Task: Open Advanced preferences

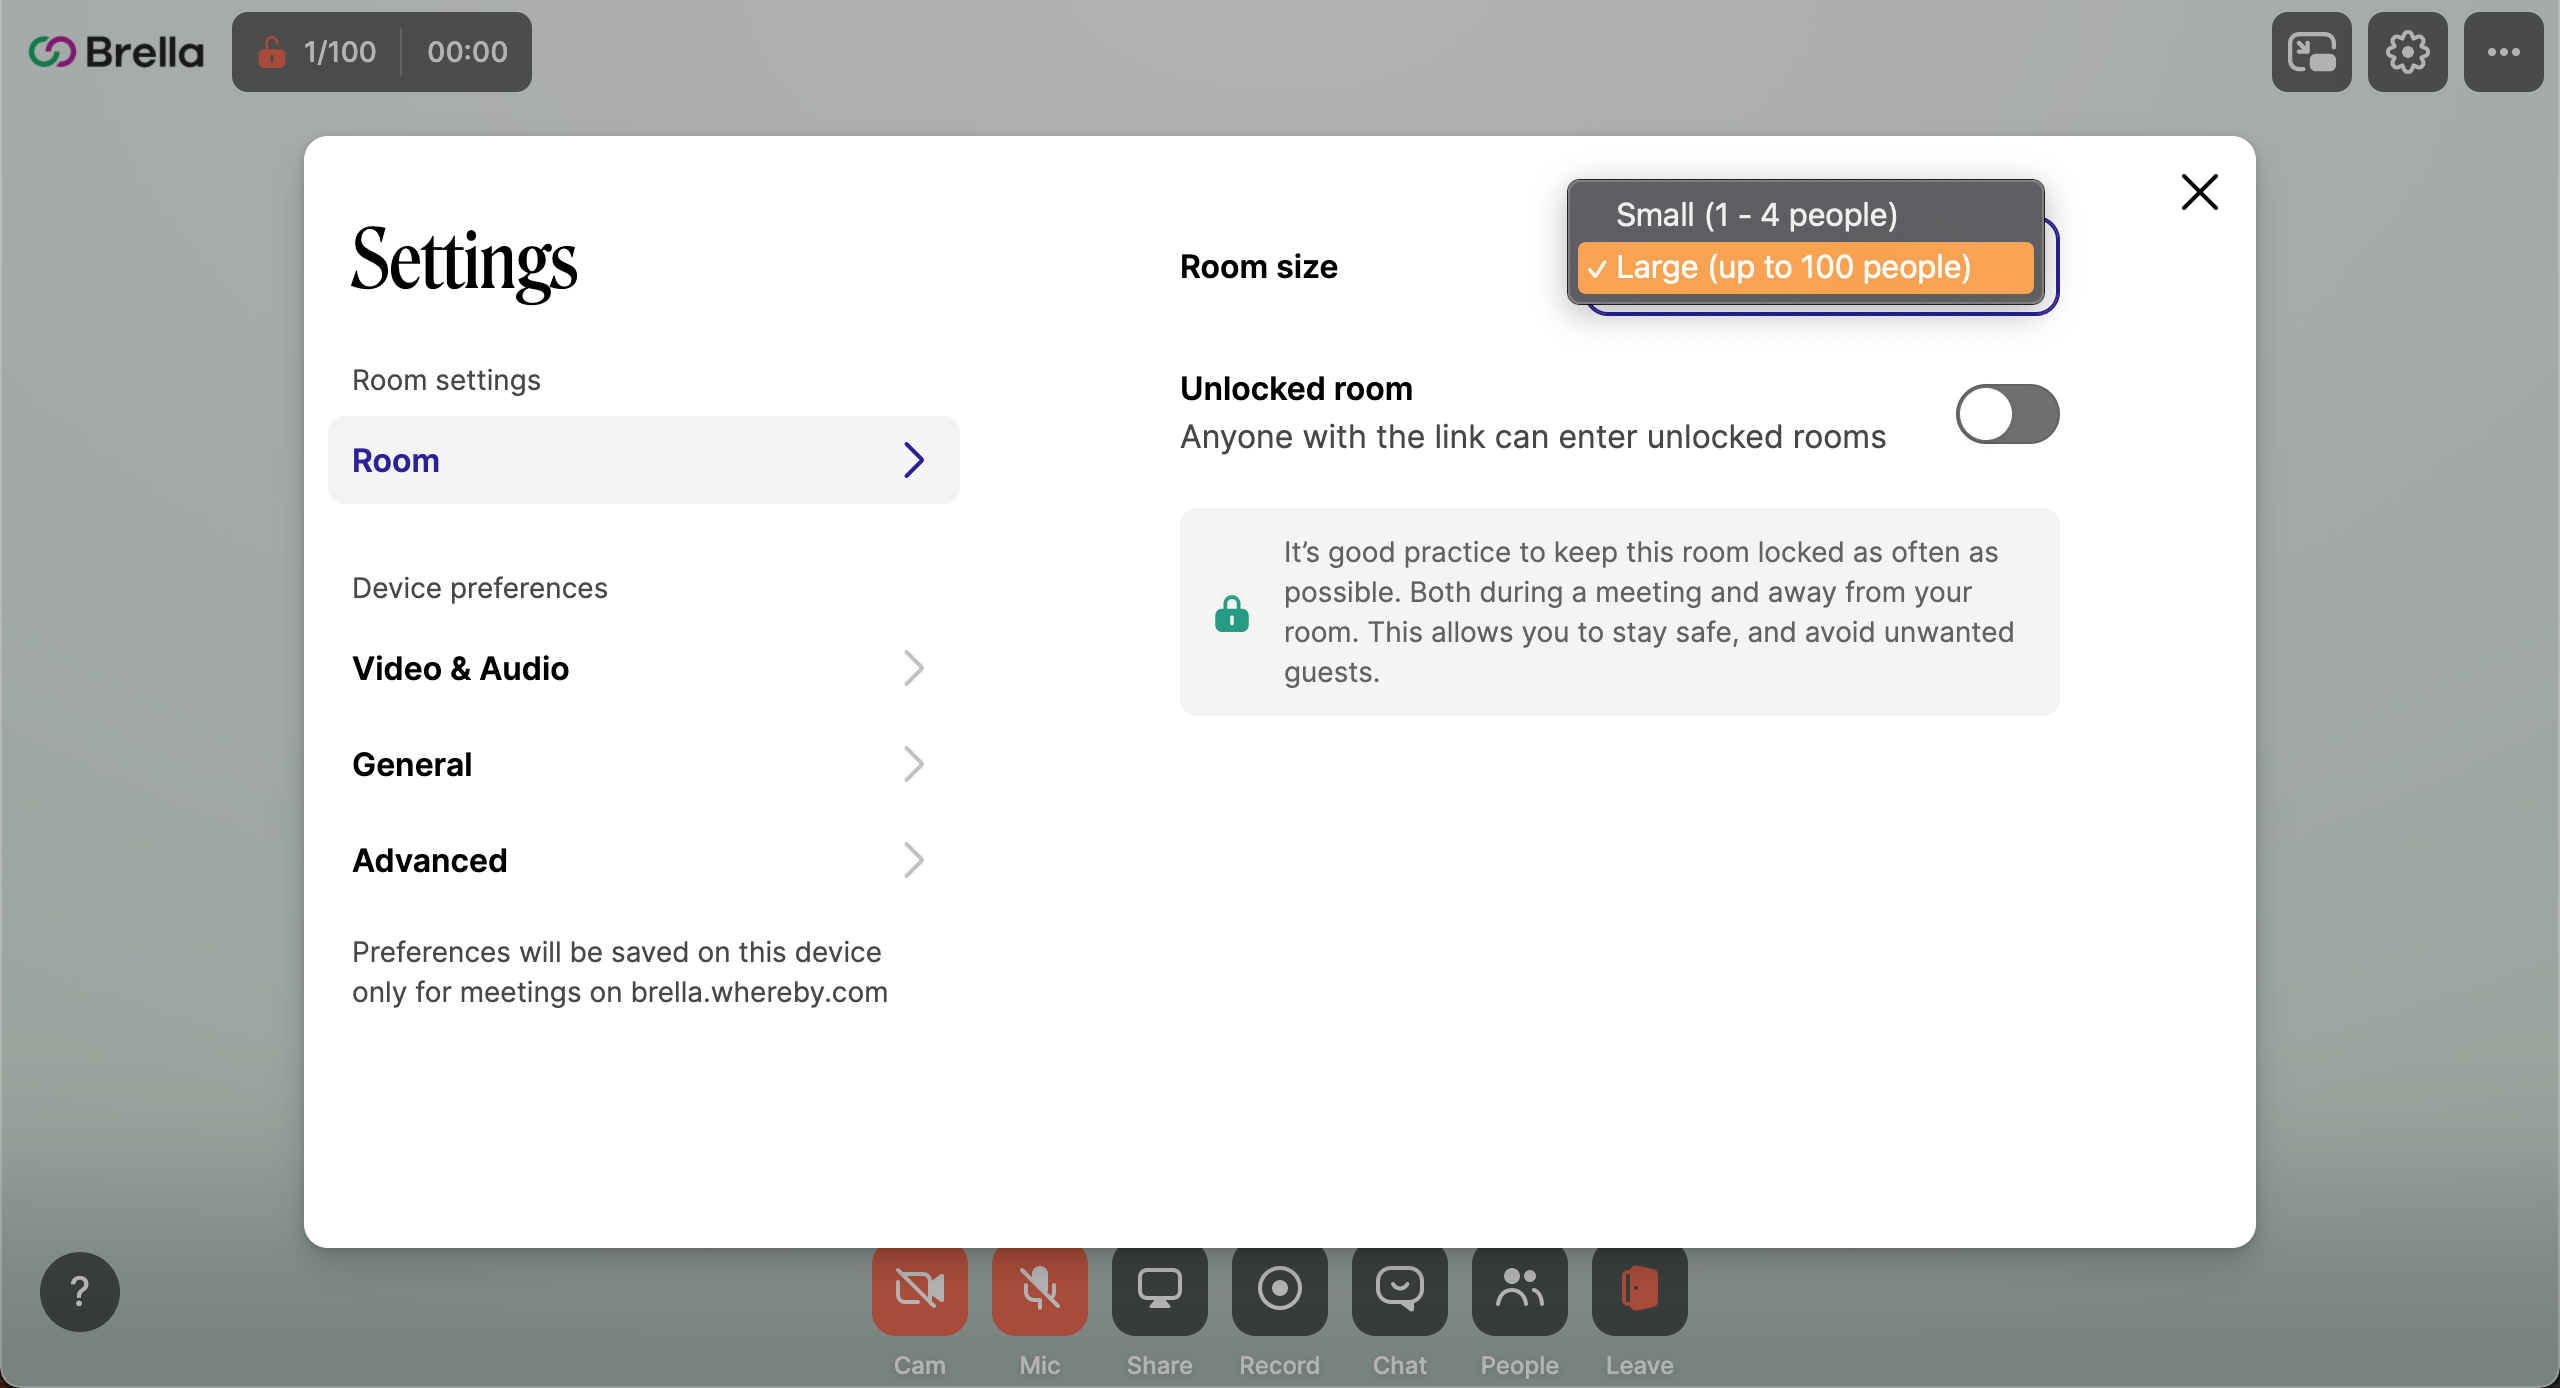Action: [x=643, y=860]
